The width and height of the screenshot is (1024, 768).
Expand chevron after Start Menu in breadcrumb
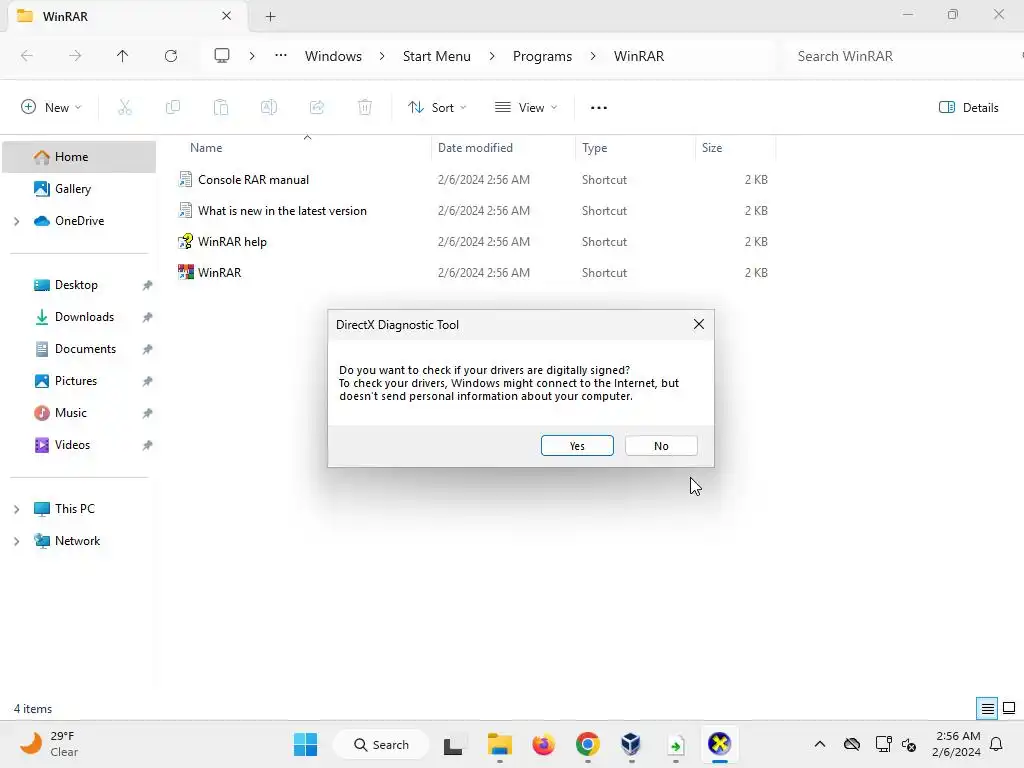click(492, 56)
